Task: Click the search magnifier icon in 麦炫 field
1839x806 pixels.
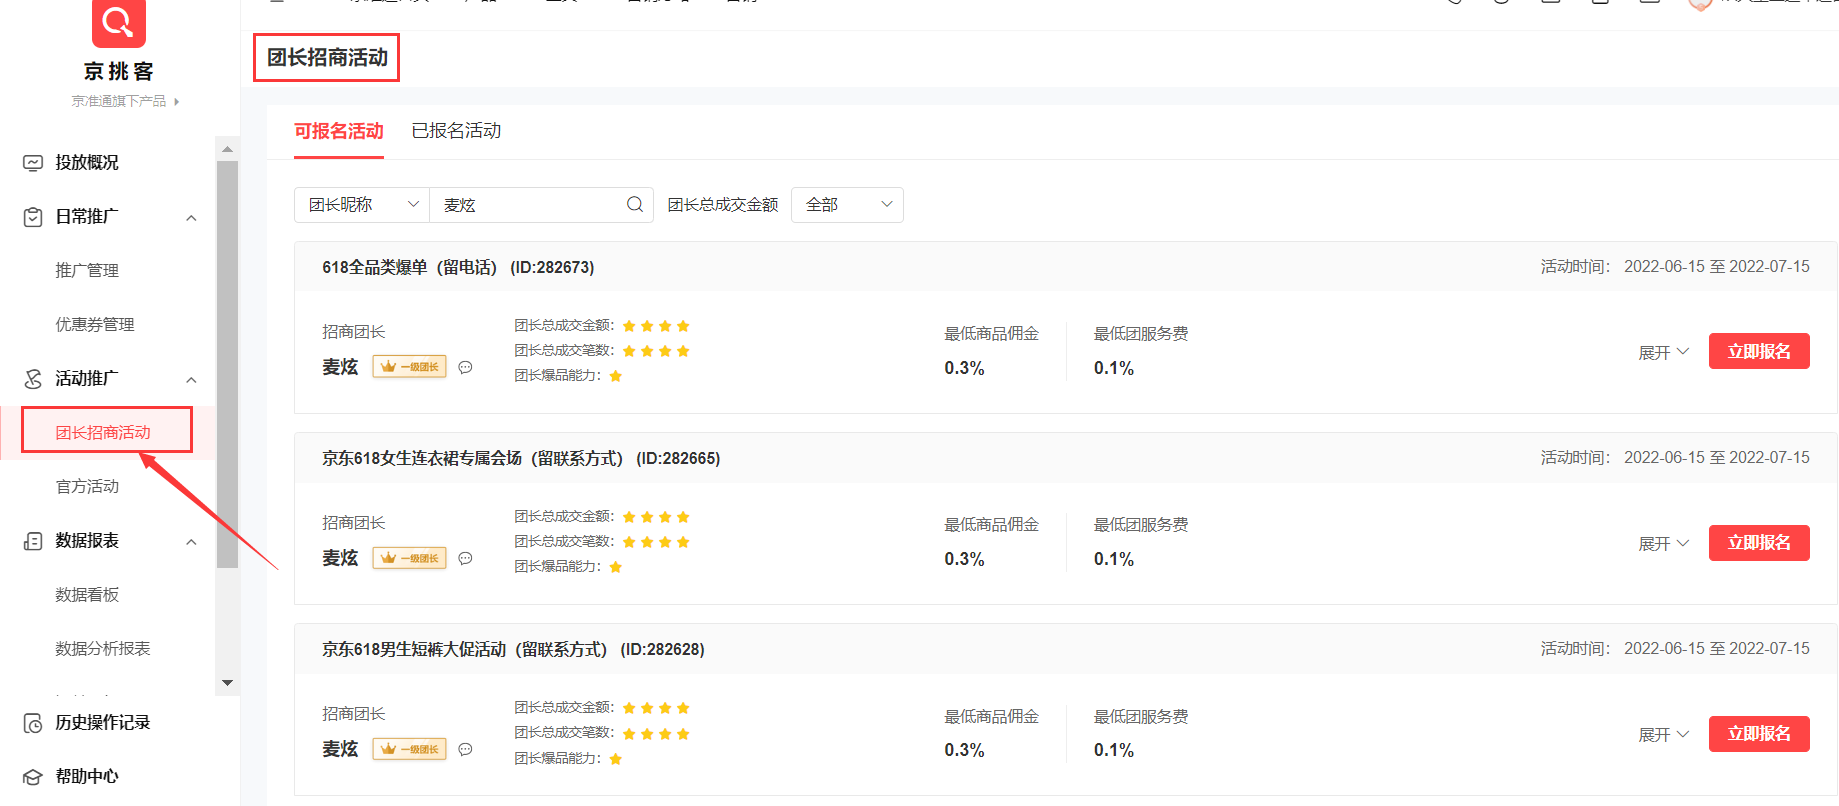Action: 635,205
